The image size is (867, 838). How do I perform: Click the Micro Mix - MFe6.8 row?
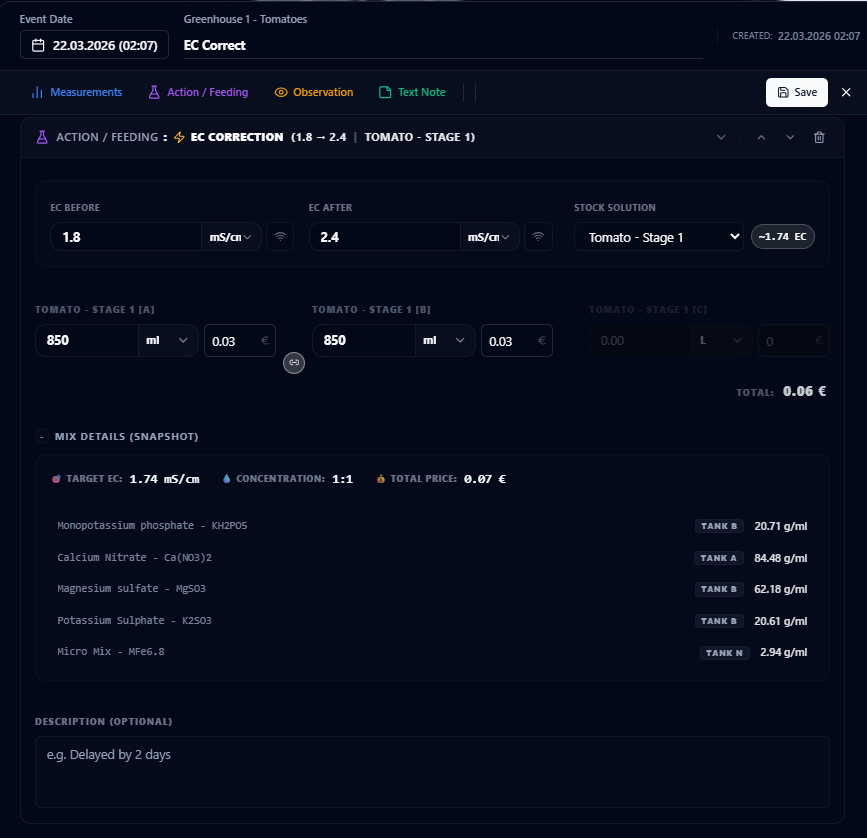pos(432,652)
